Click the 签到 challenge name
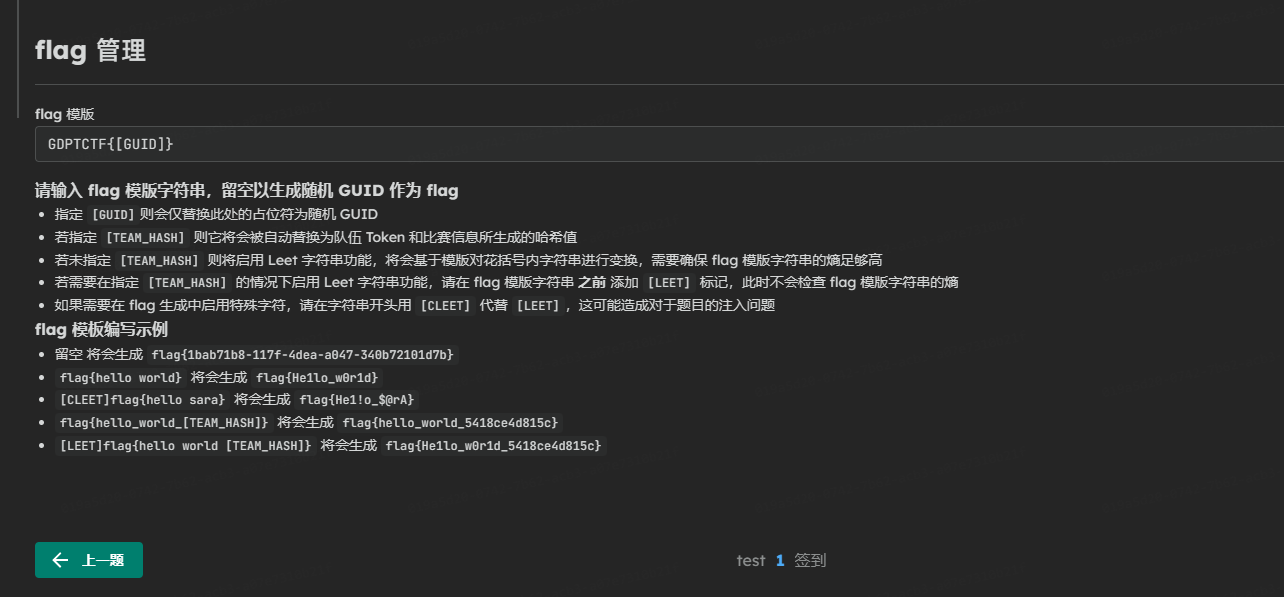This screenshot has width=1284, height=597. 810,561
